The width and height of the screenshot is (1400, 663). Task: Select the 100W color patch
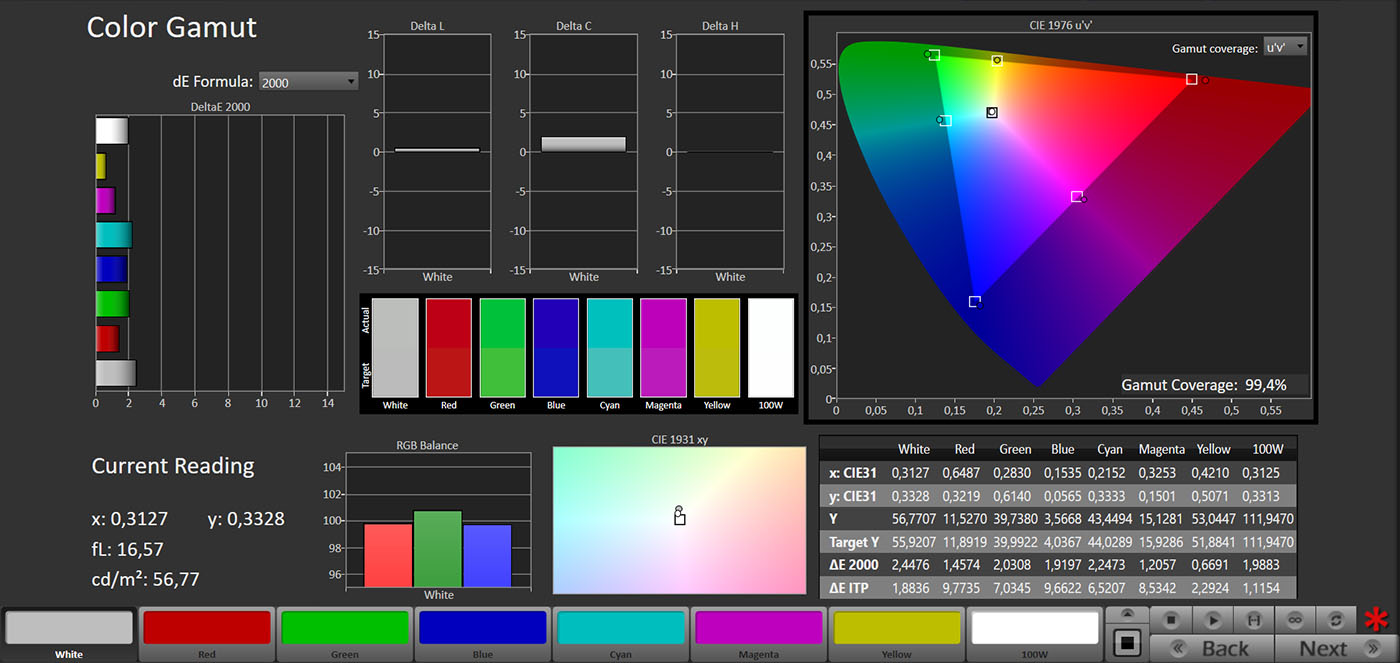coord(1035,628)
